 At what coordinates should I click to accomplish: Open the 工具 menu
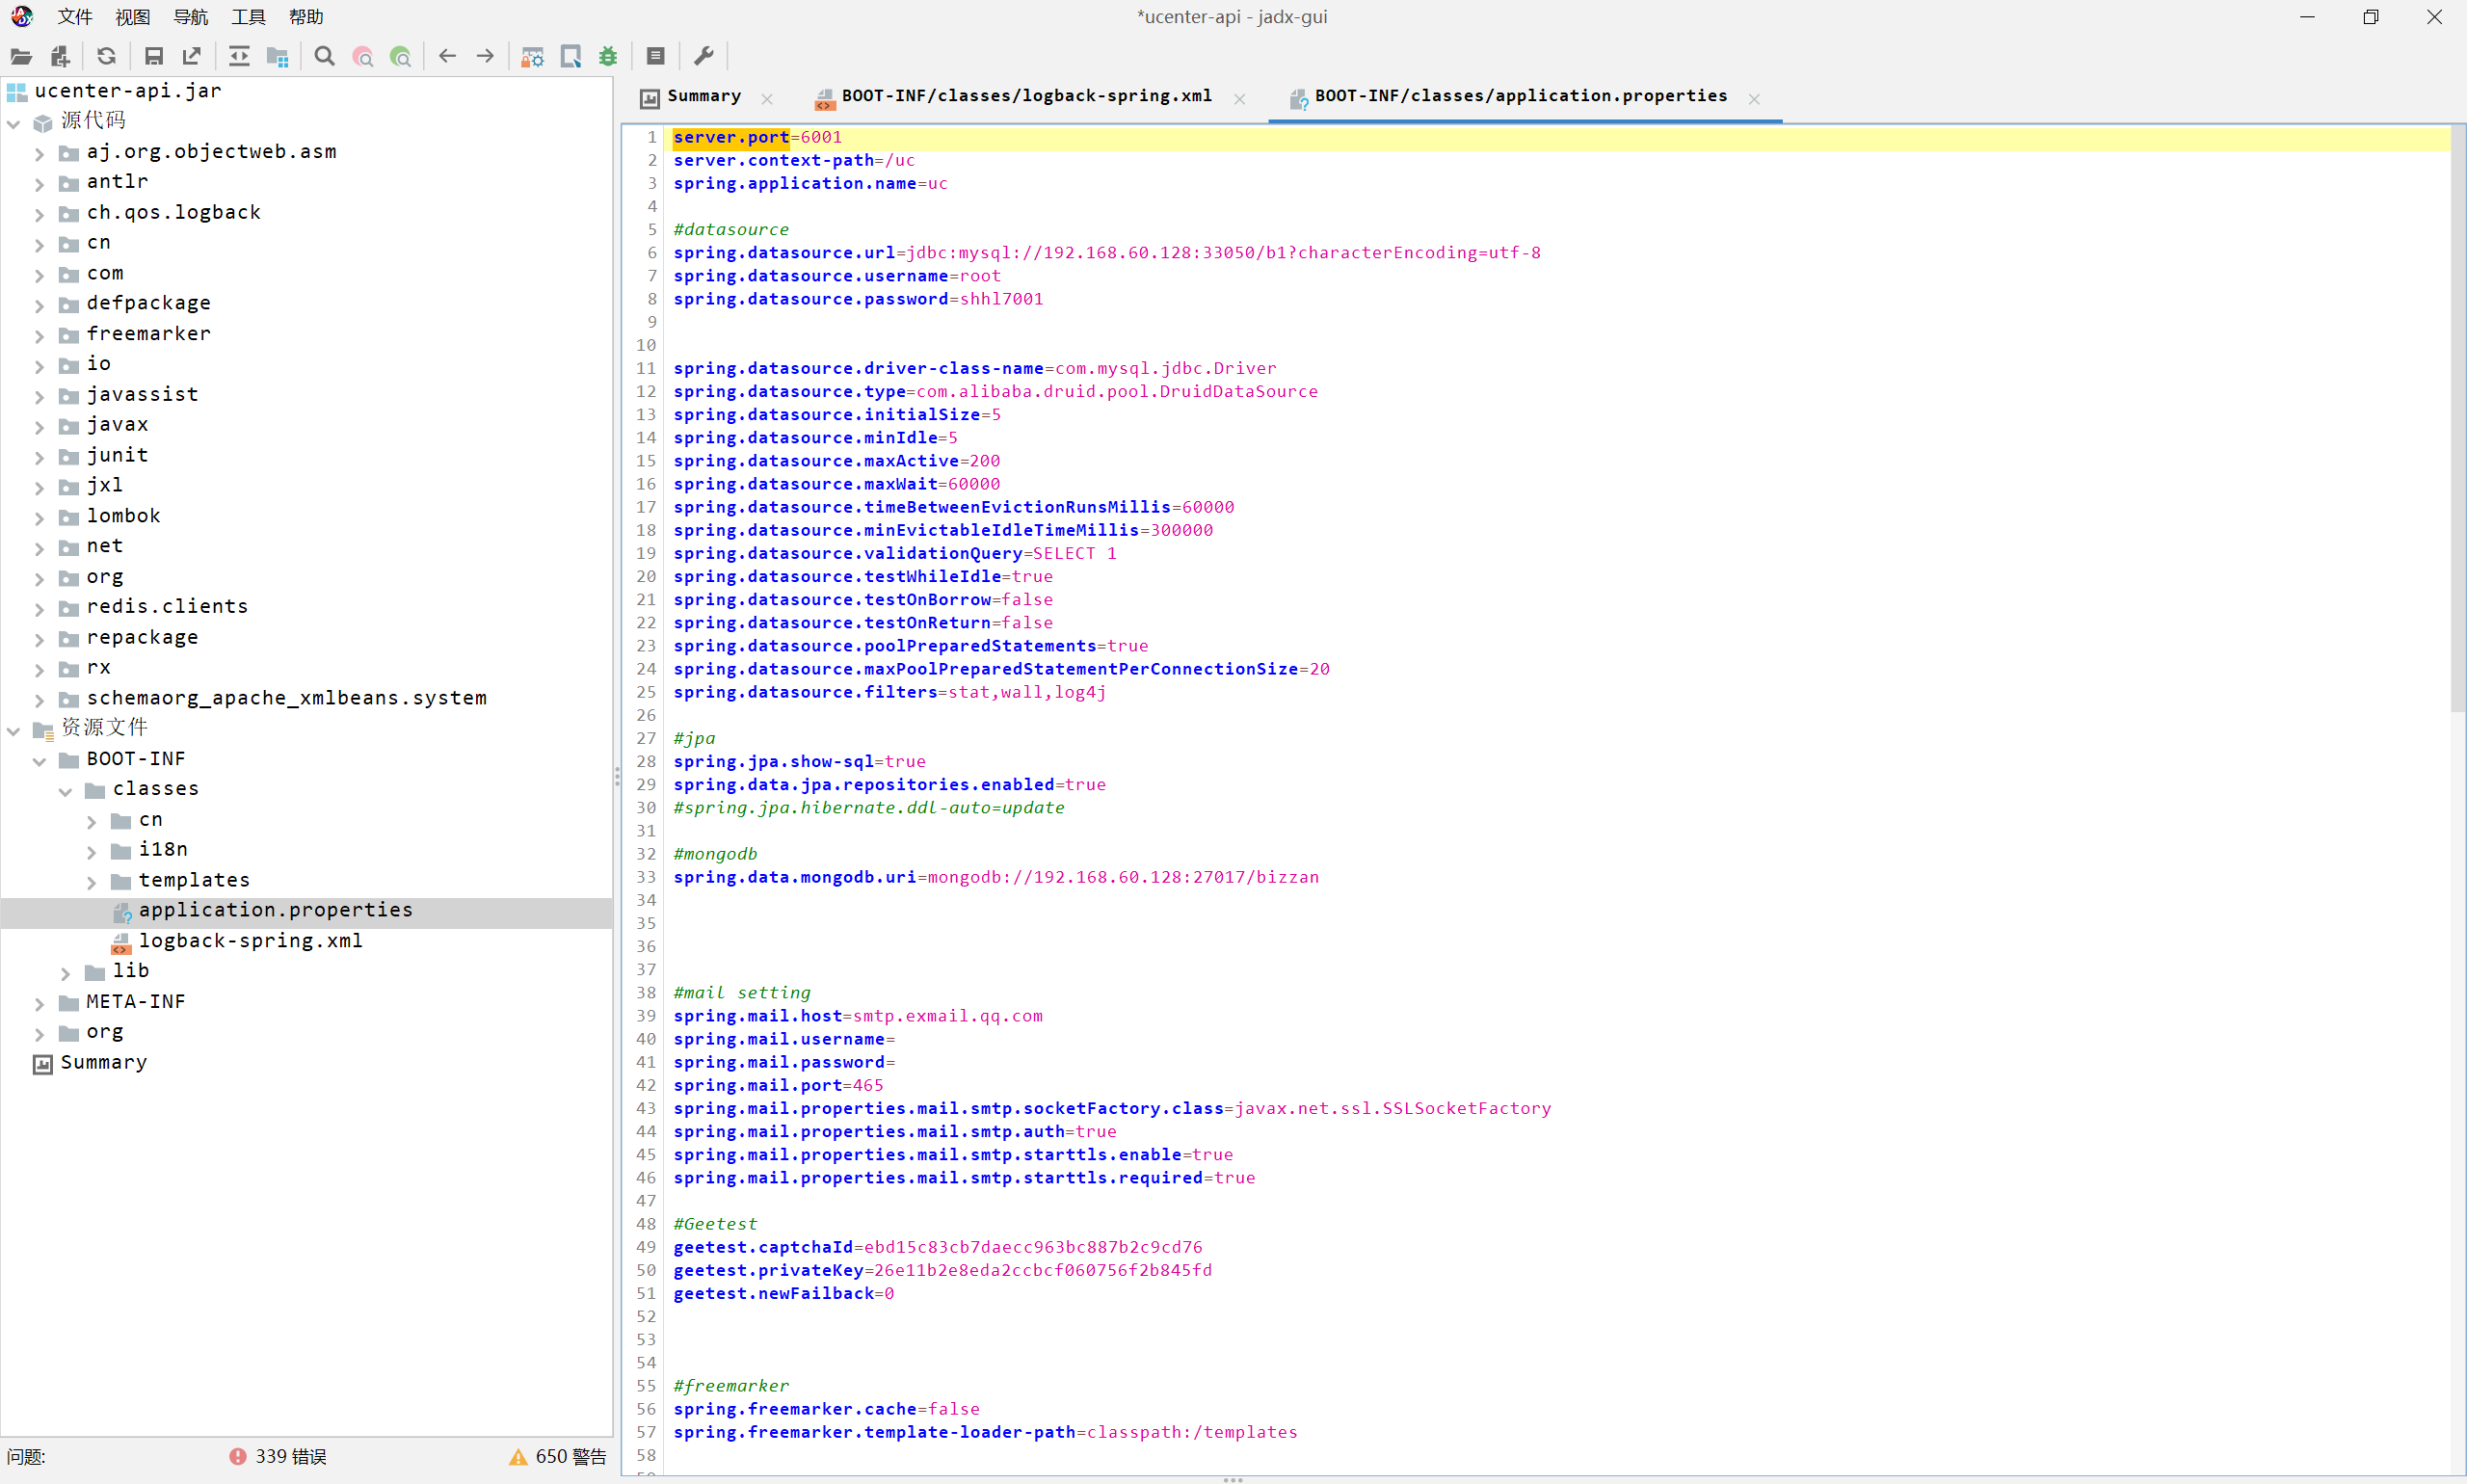click(x=248, y=17)
